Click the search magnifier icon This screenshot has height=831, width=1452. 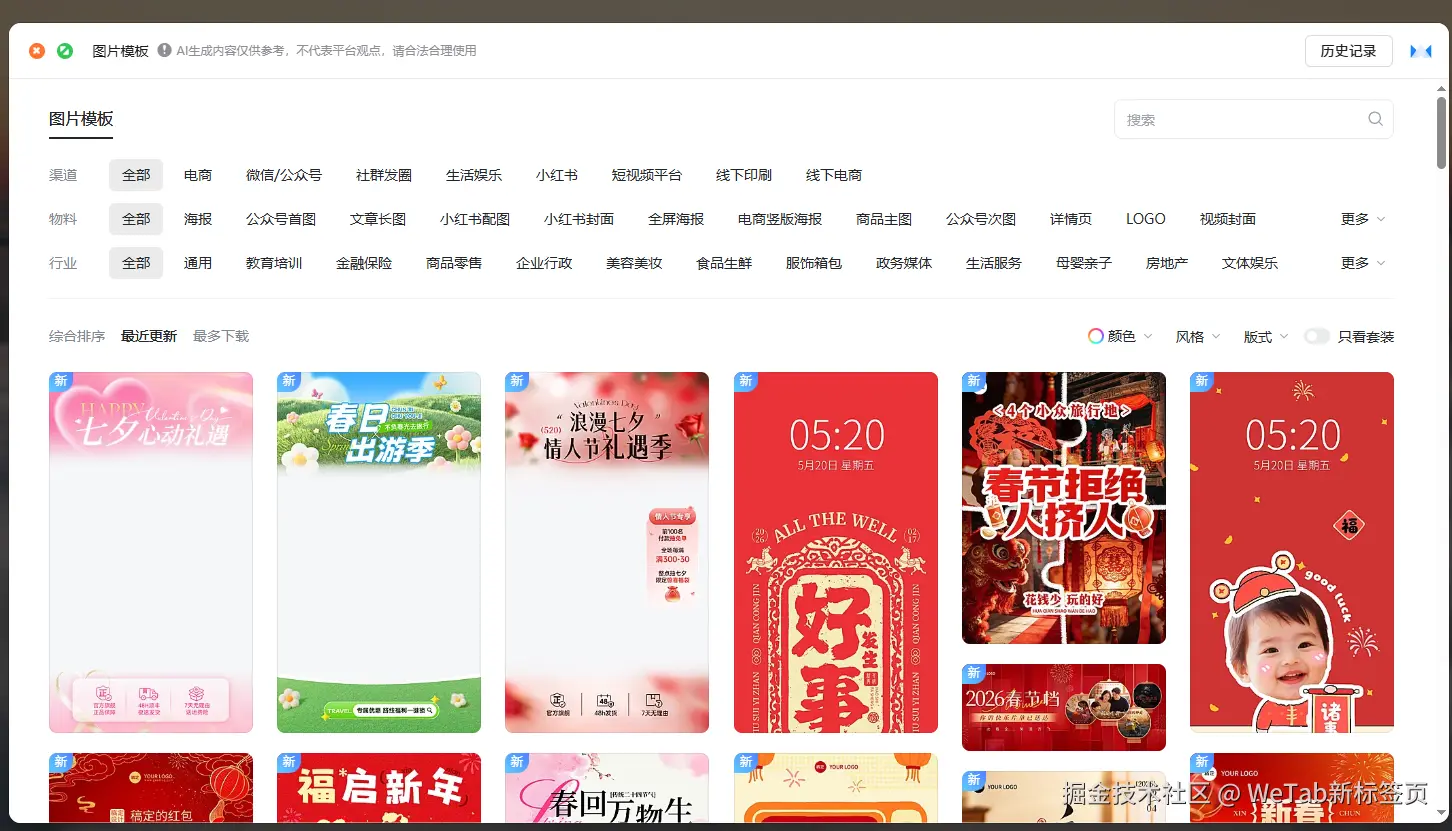pyautogui.click(x=1376, y=119)
